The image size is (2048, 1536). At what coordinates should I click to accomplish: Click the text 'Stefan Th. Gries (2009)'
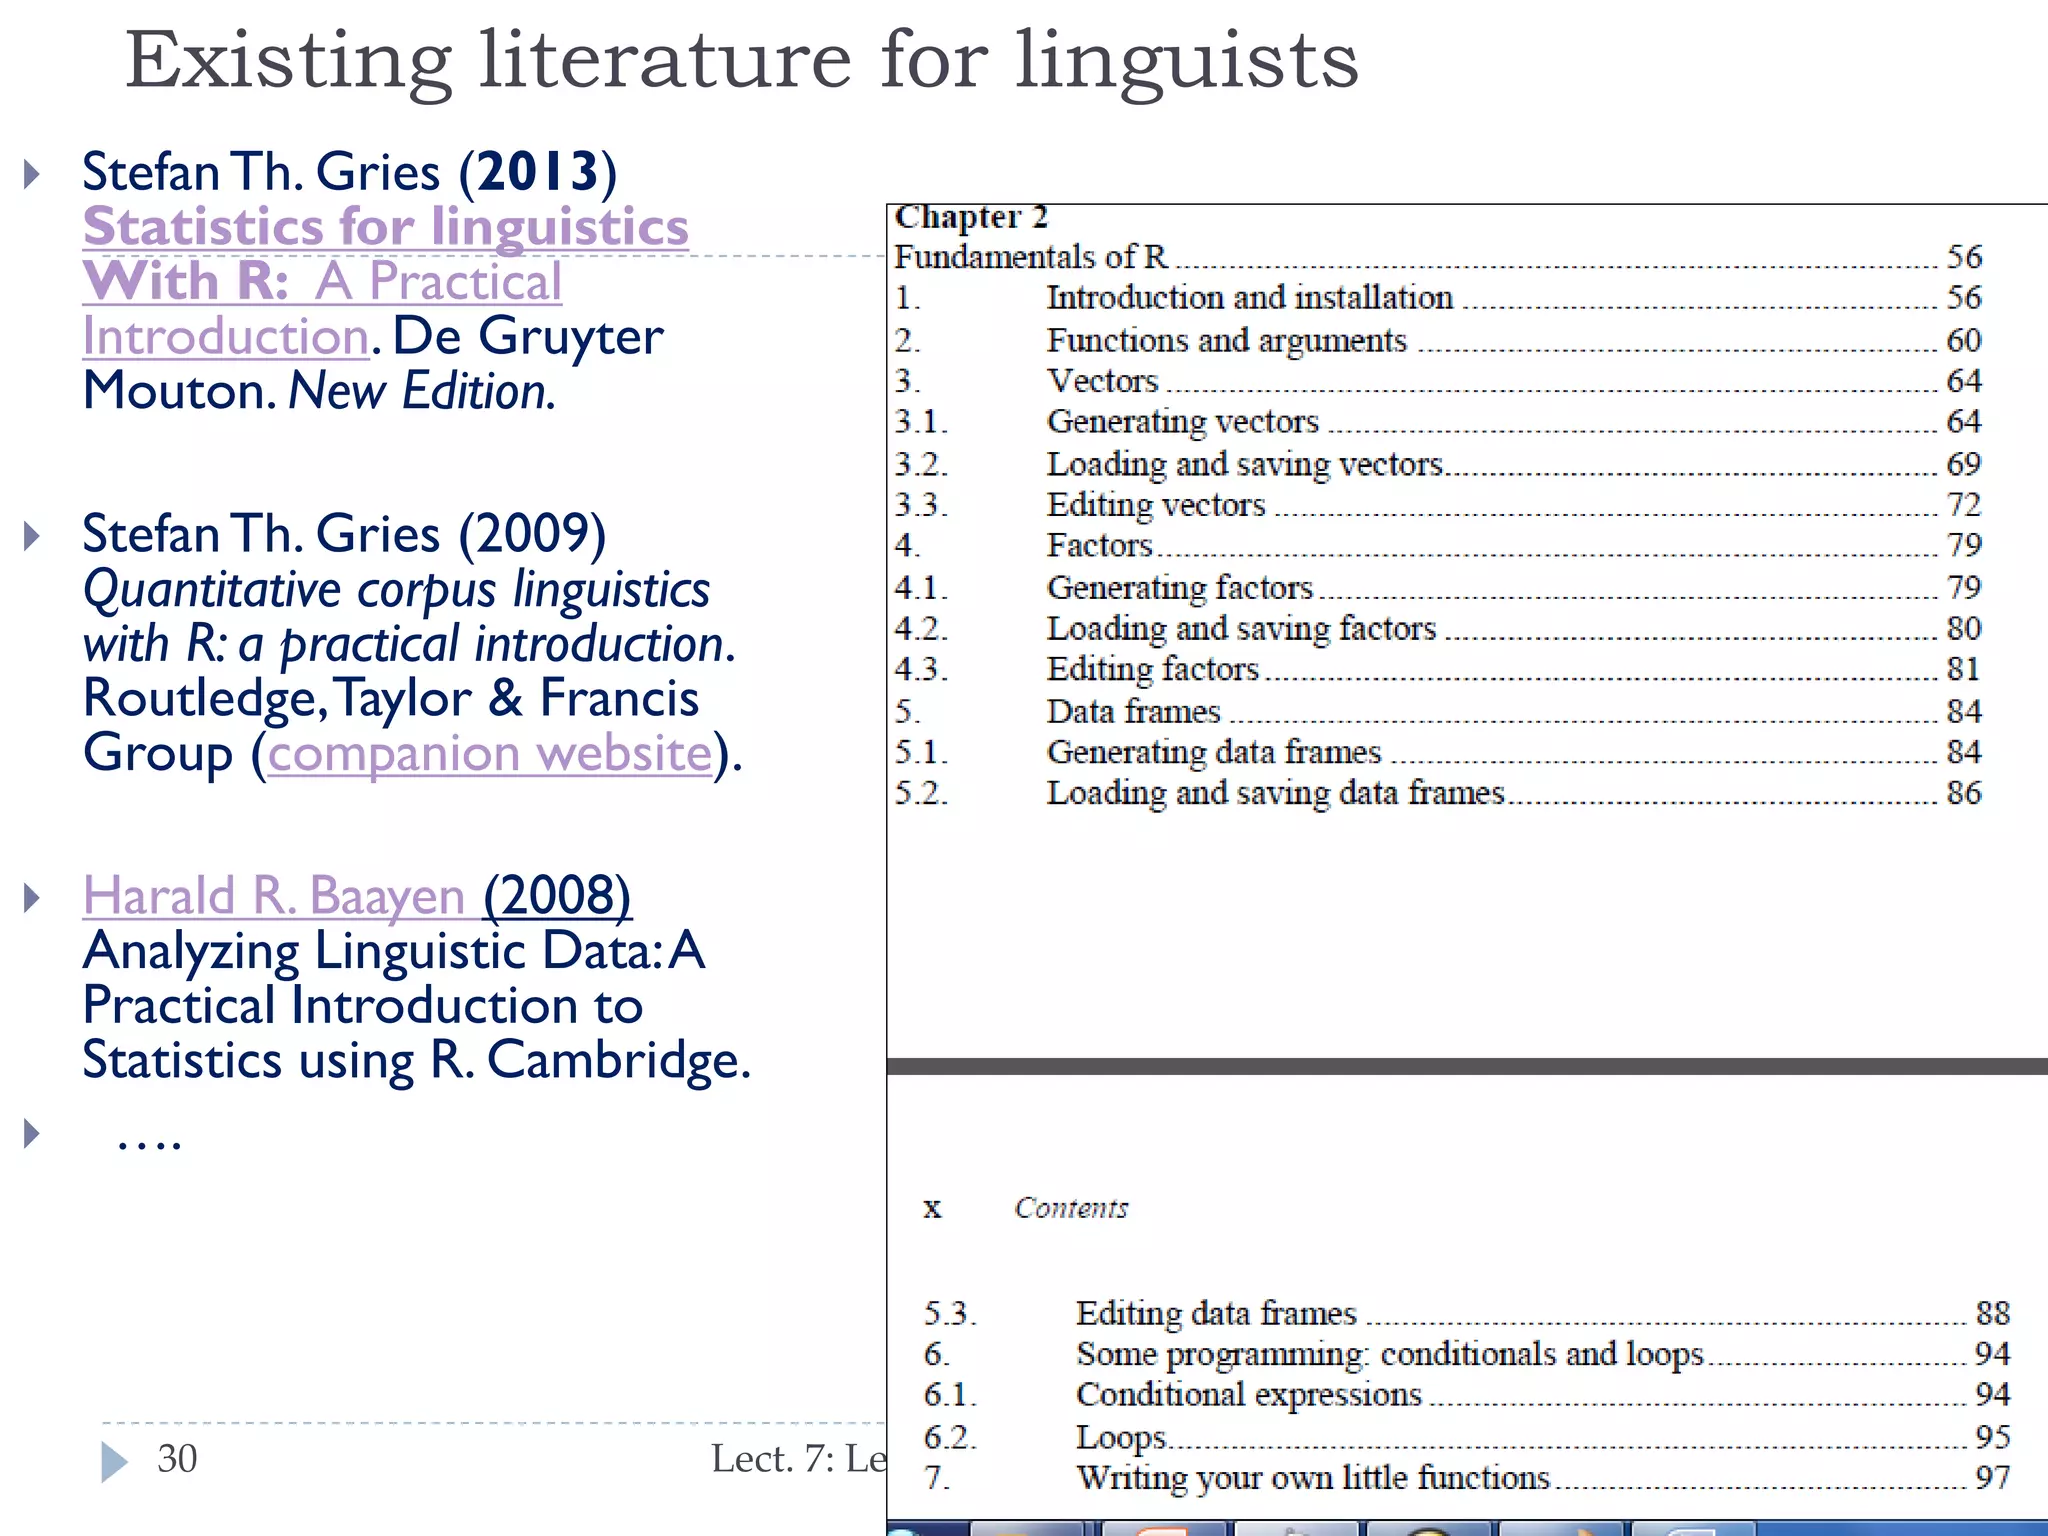point(345,534)
